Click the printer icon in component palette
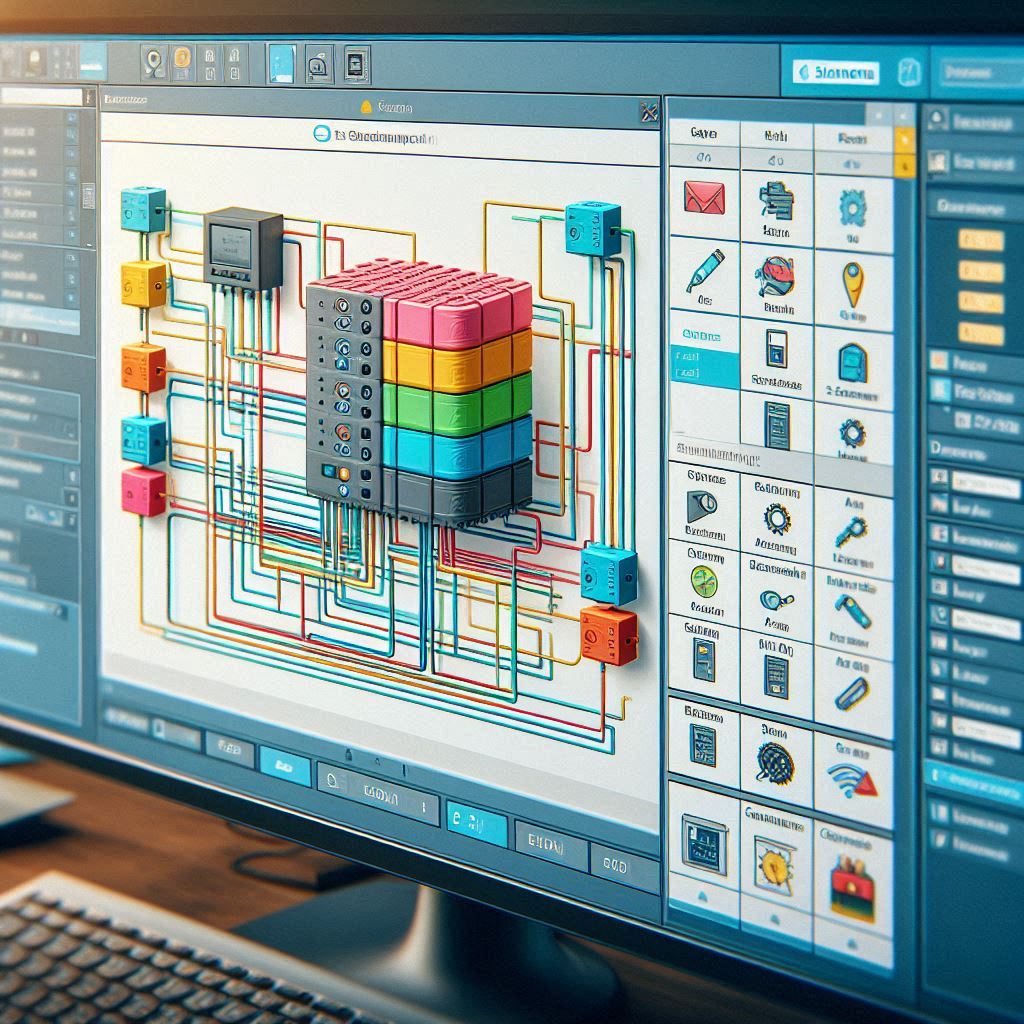 point(776,201)
